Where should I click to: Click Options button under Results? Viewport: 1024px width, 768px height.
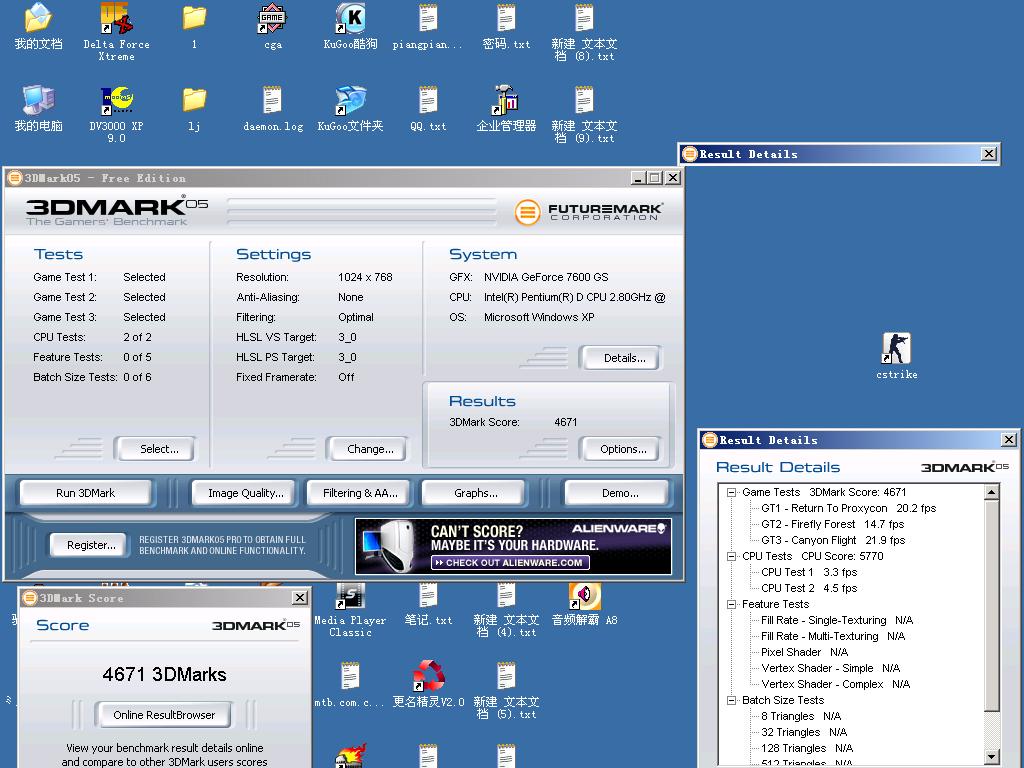623,449
